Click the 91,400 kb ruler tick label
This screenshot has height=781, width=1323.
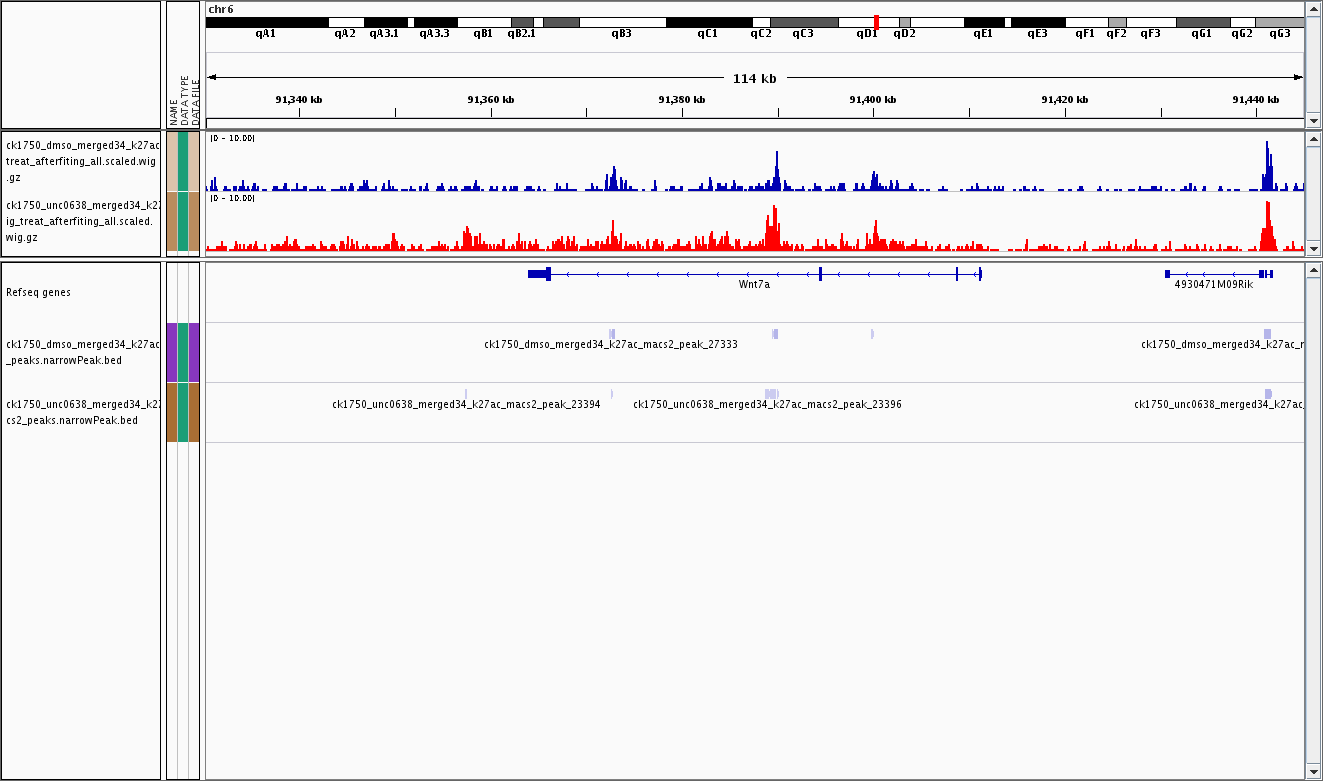[873, 100]
